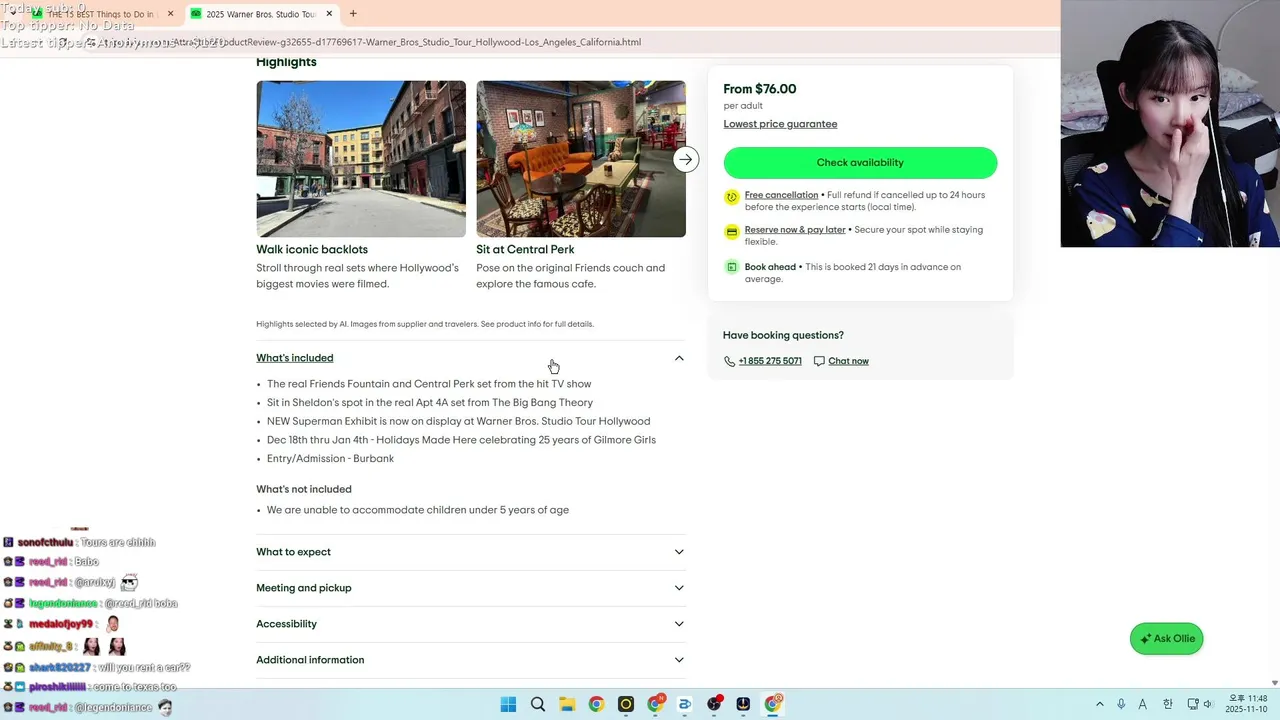Click the children under 5 years note

click(418, 510)
